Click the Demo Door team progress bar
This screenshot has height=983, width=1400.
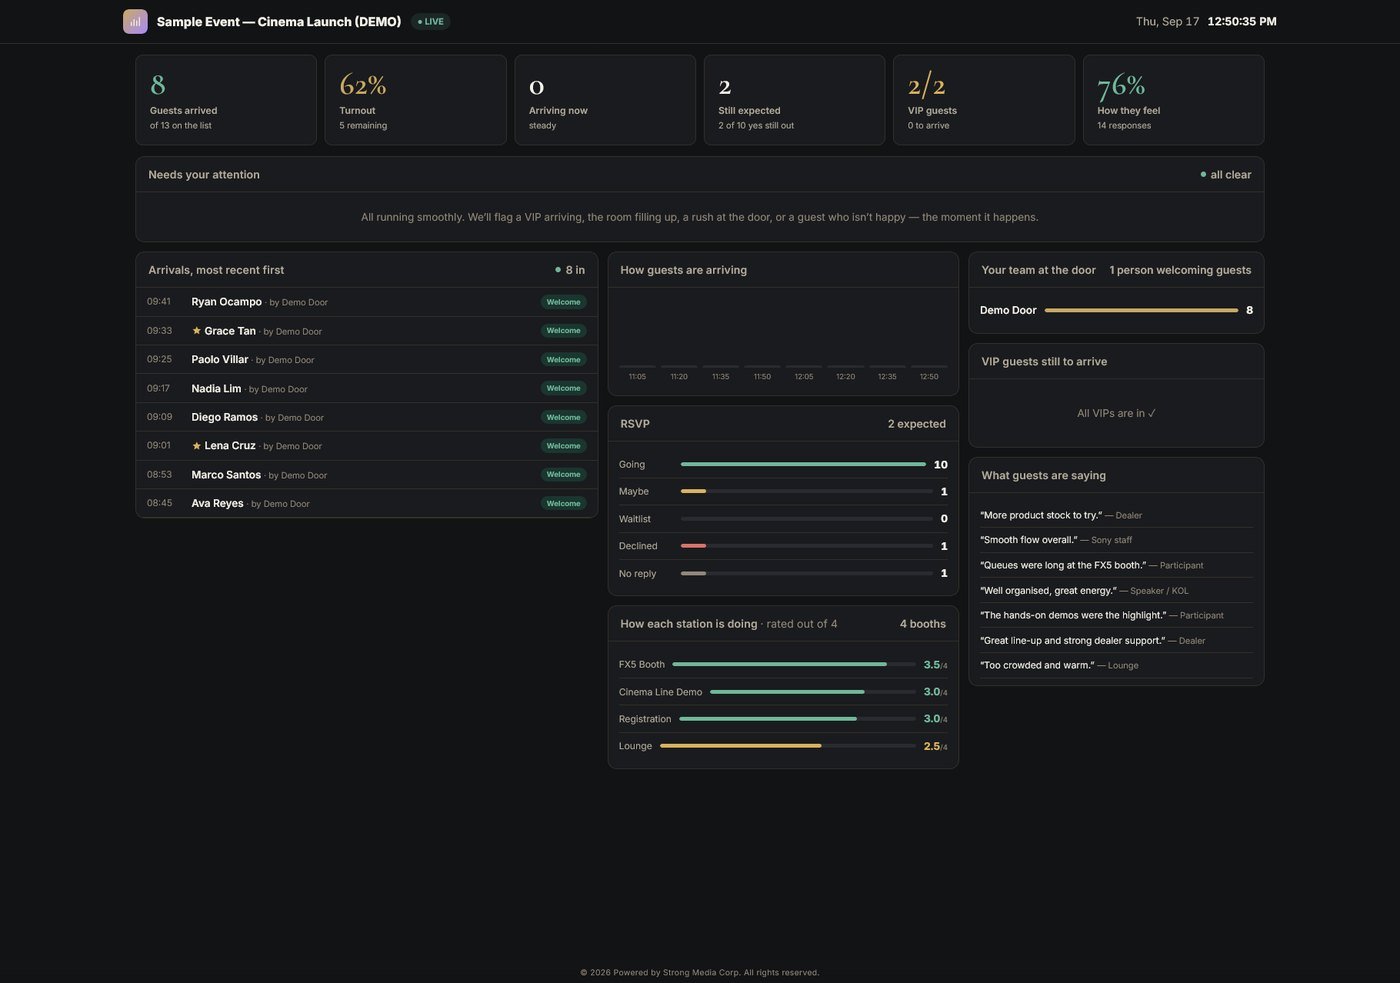[1141, 310]
